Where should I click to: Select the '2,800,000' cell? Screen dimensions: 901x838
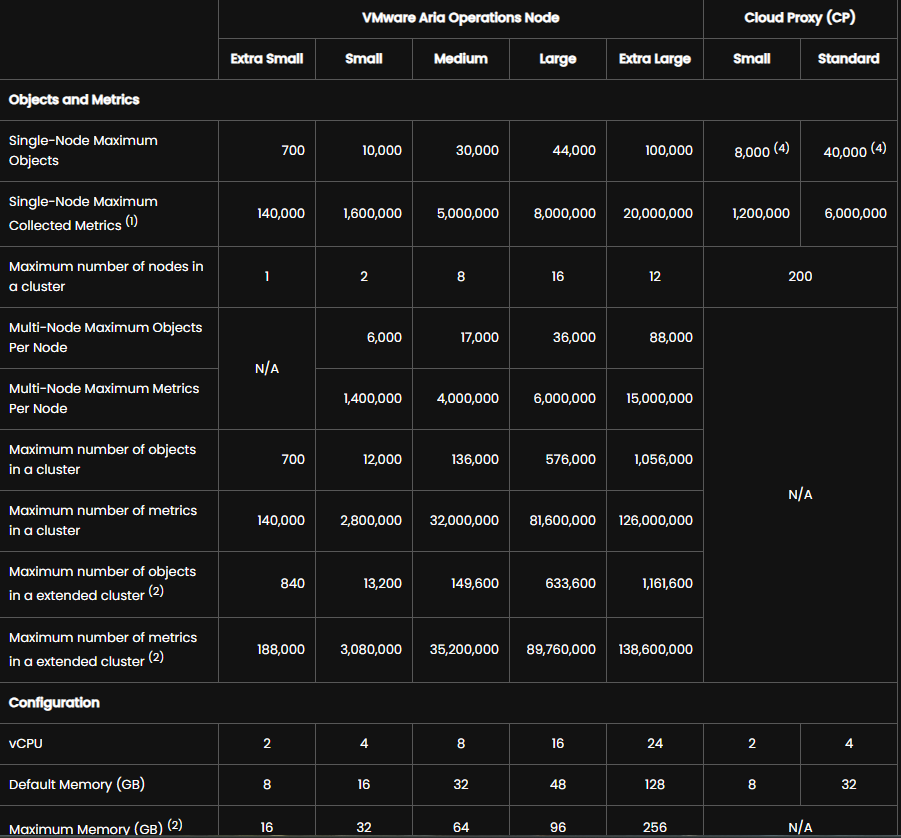click(371, 520)
